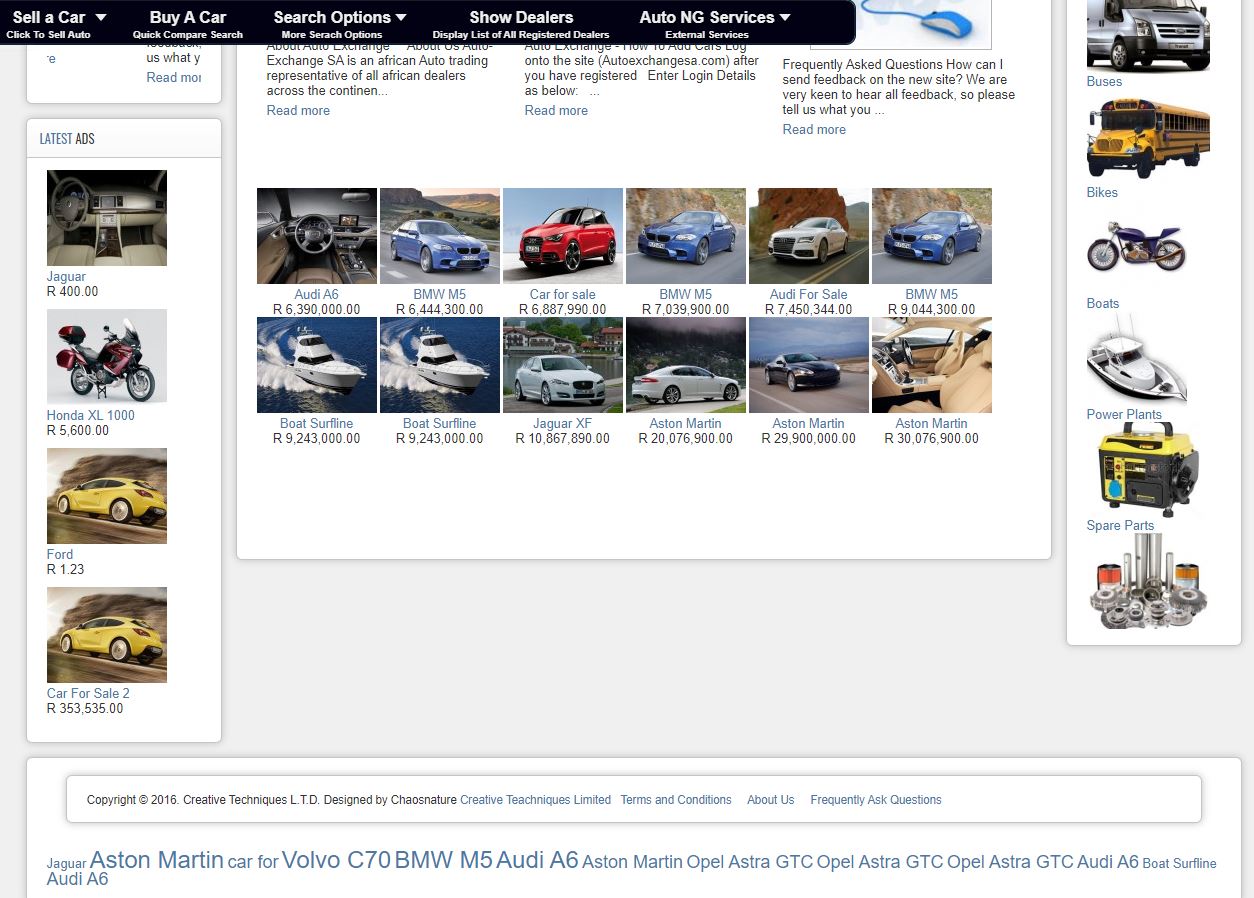Click the yellow power generator icon
Screen dimensions: 1254x898
(x=1147, y=469)
